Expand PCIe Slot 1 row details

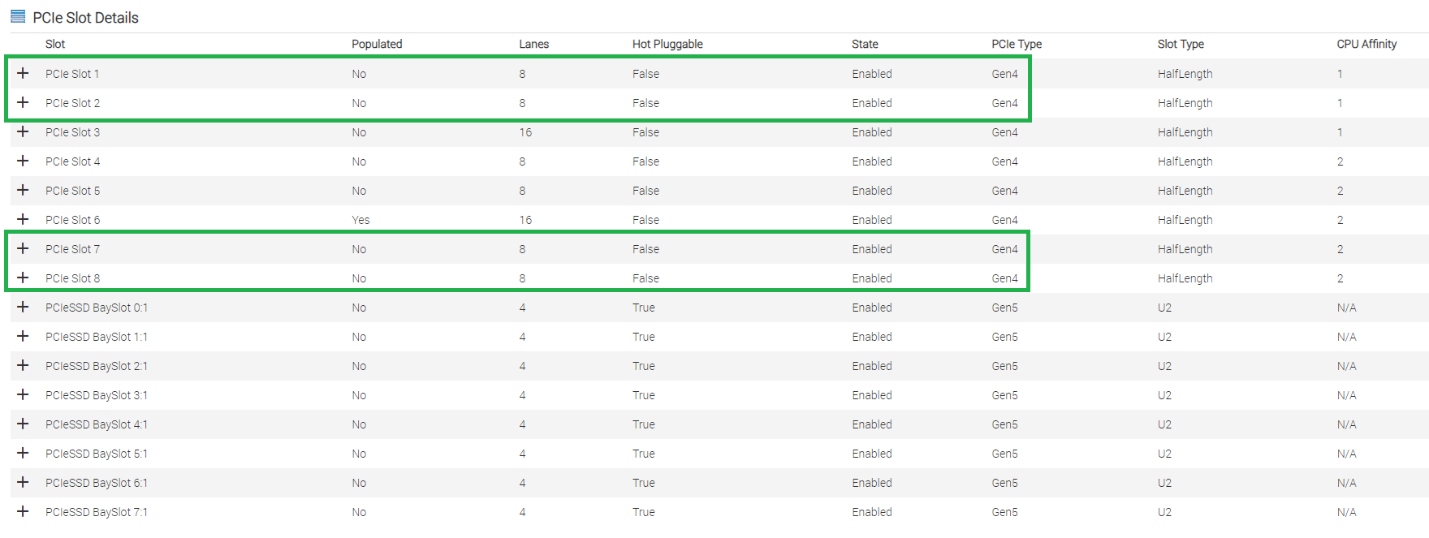pyautogui.click(x=23, y=74)
